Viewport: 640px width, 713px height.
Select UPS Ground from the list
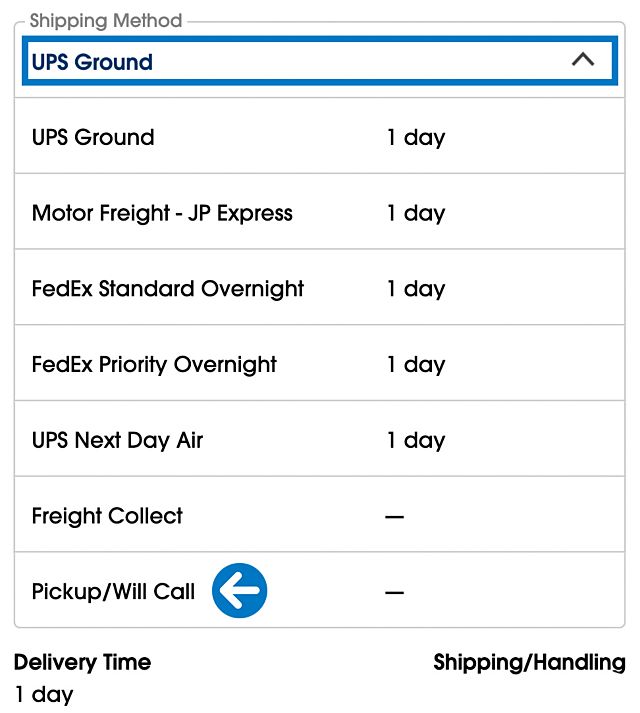(93, 137)
